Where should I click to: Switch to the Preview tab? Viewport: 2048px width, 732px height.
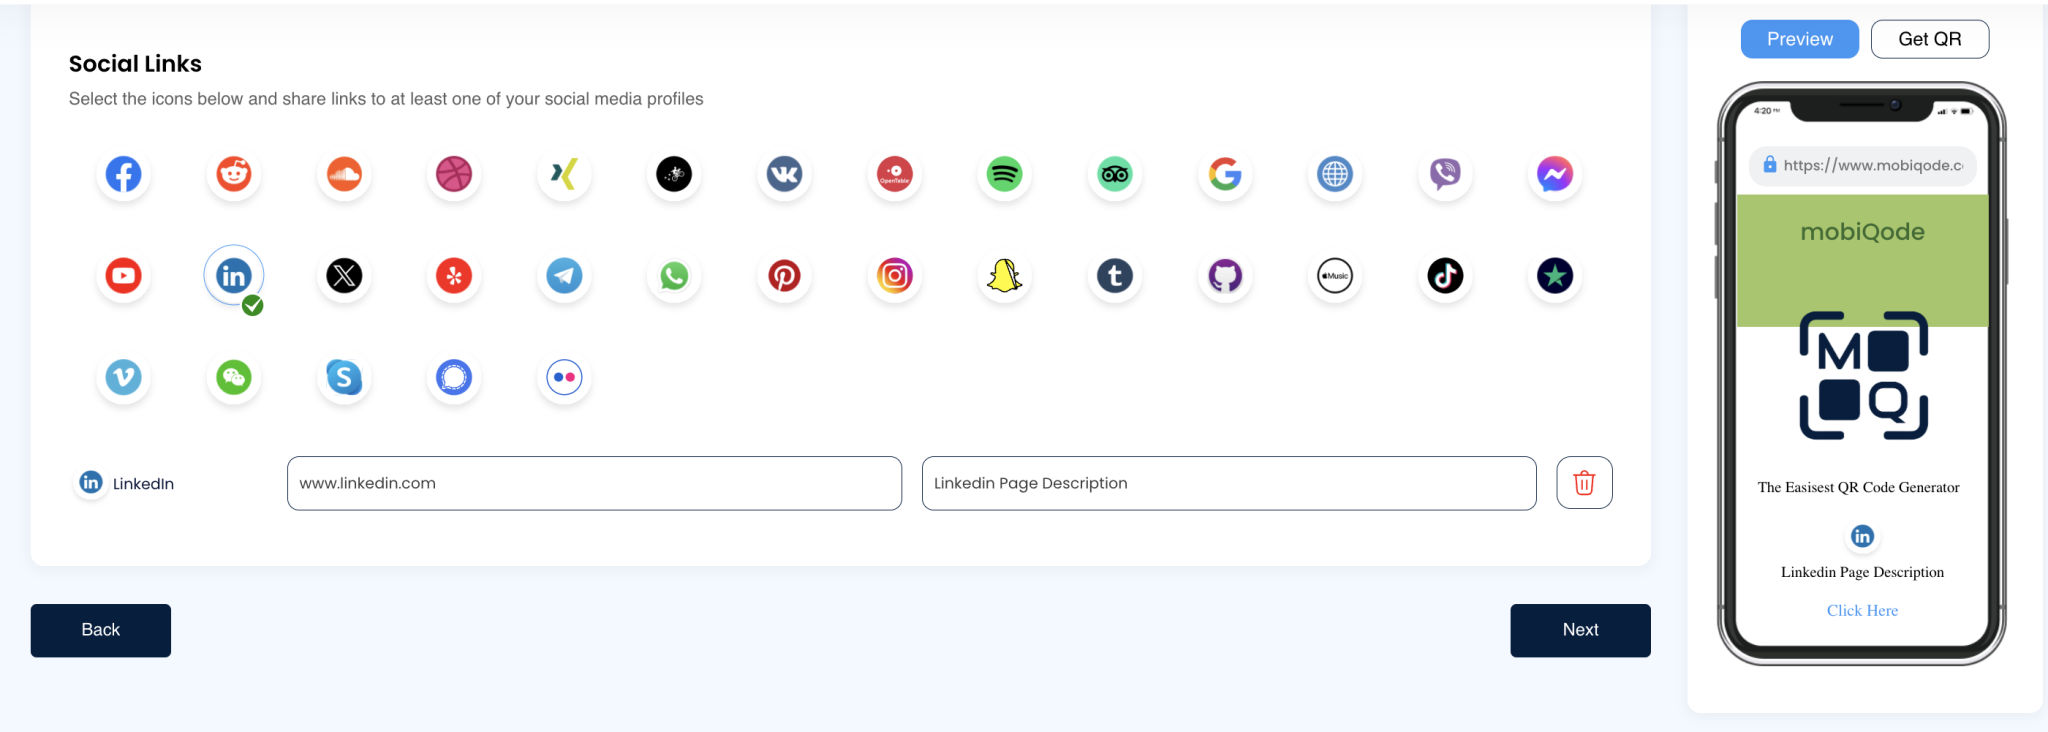coord(1799,39)
